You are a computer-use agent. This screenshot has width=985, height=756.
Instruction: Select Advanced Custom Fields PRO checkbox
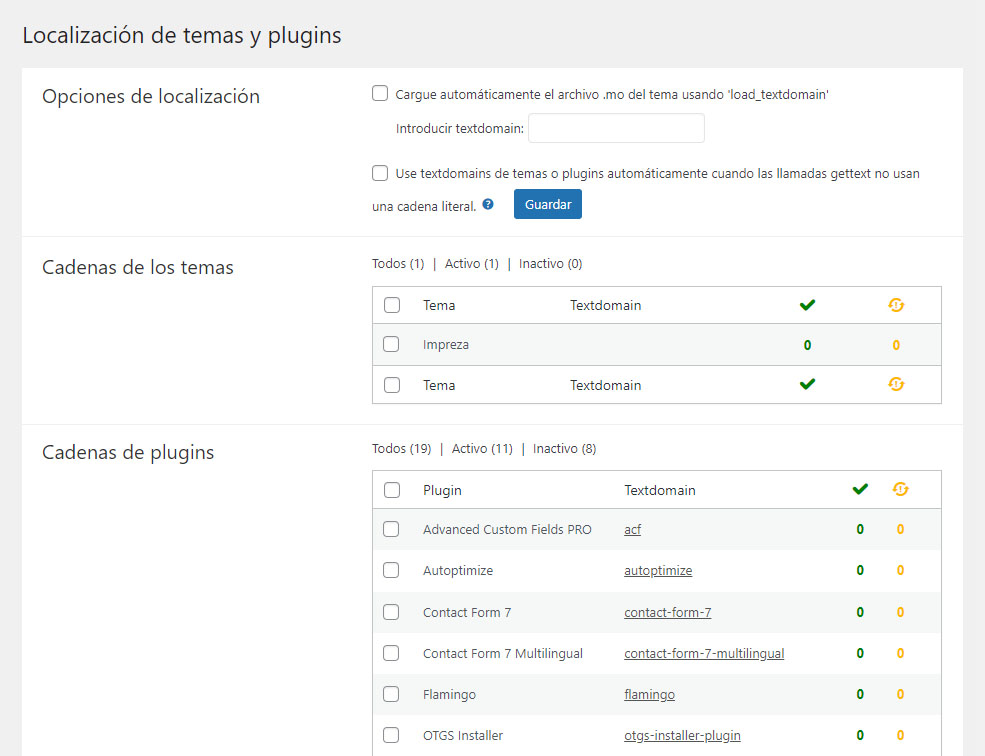point(391,529)
